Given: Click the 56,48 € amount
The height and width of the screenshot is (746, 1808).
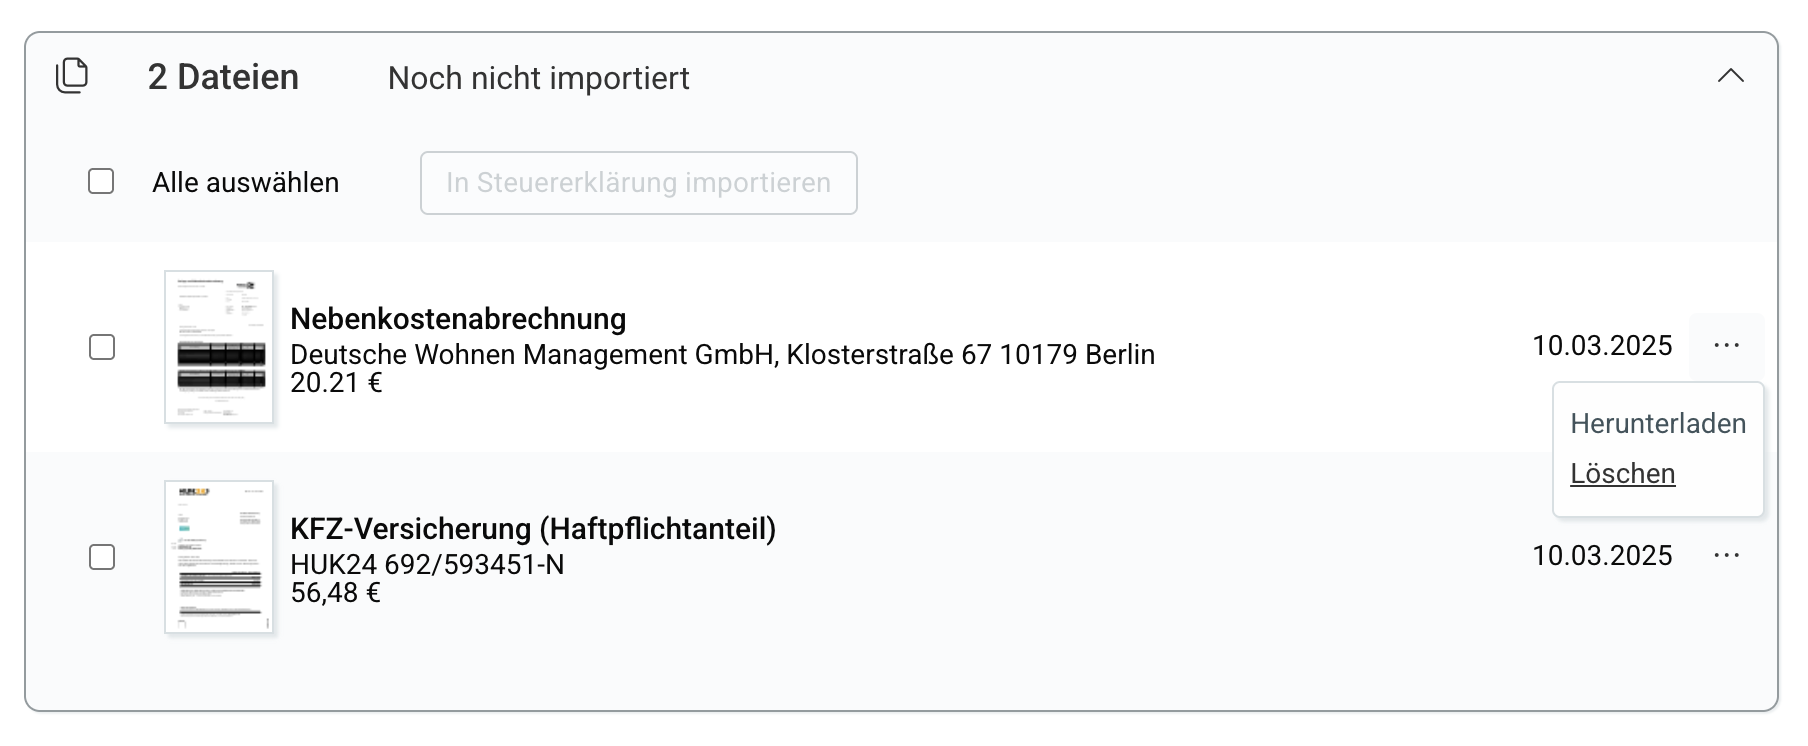Looking at the screenshot, I should (335, 593).
